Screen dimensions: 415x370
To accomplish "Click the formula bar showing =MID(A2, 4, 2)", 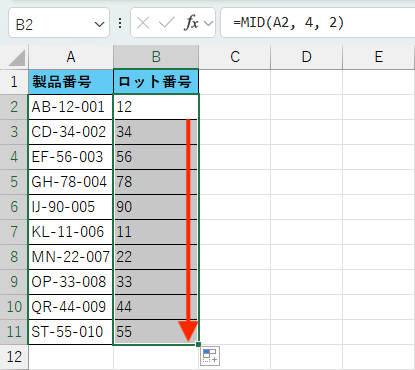I will [x=318, y=23].
